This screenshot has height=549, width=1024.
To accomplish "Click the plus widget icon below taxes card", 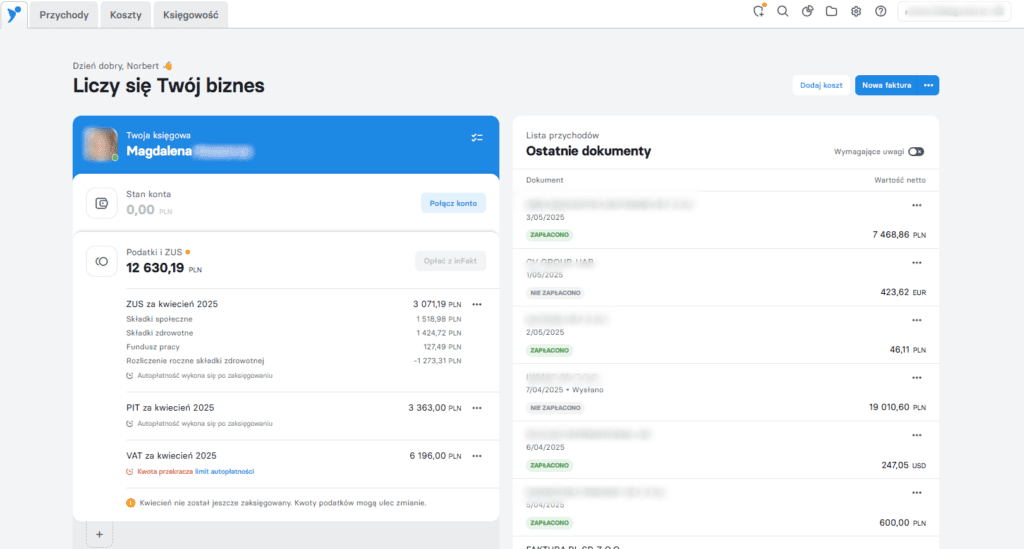I will tap(99, 535).
